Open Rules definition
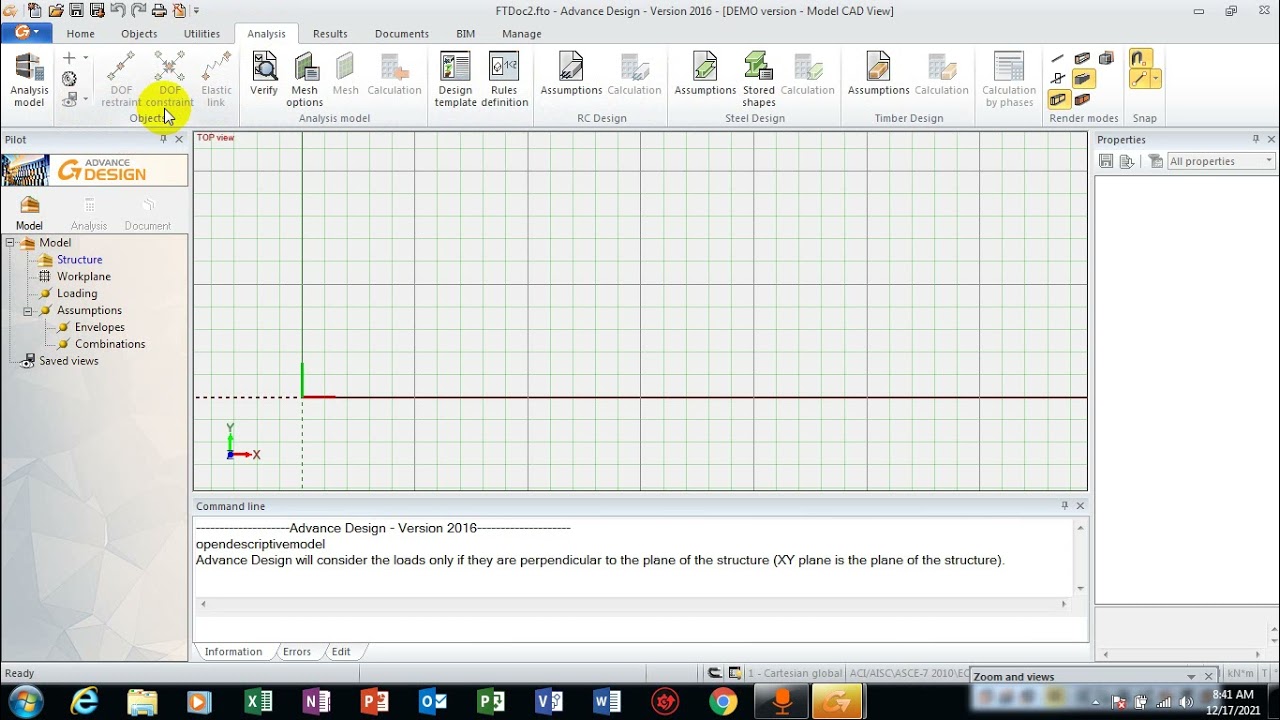Image resolution: width=1280 pixels, height=720 pixels. [504, 80]
